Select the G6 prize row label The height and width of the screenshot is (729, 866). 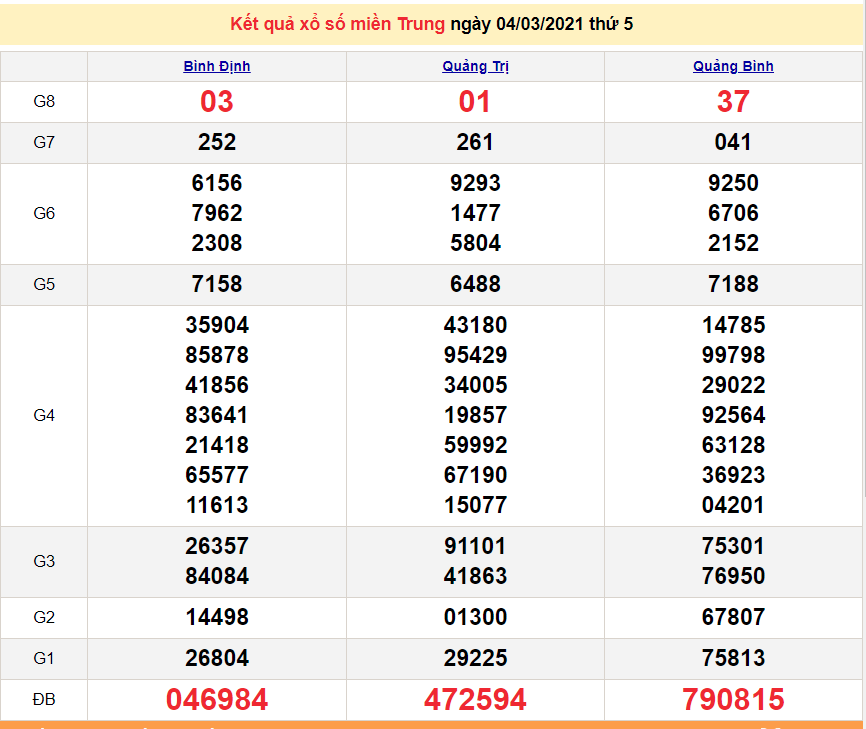tap(44, 212)
